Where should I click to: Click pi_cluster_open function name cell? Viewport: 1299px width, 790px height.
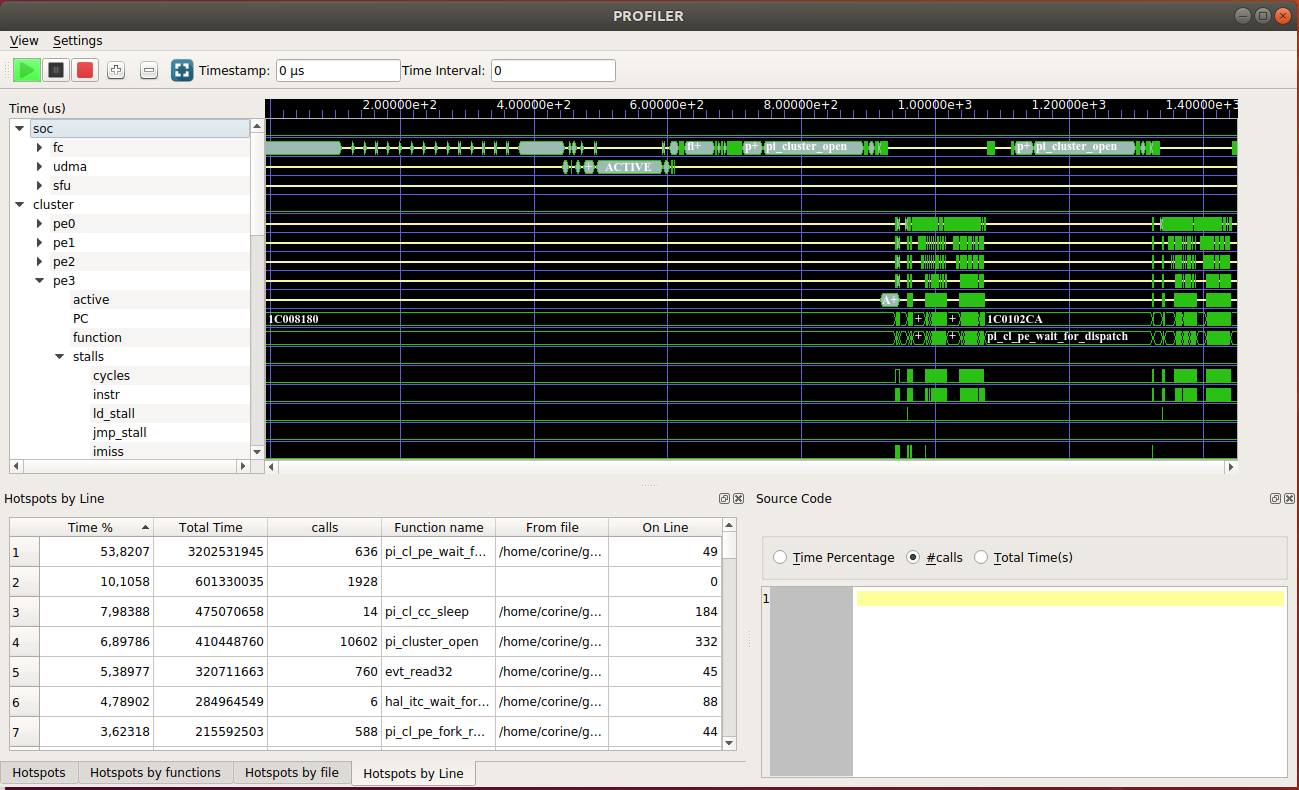tap(439, 642)
